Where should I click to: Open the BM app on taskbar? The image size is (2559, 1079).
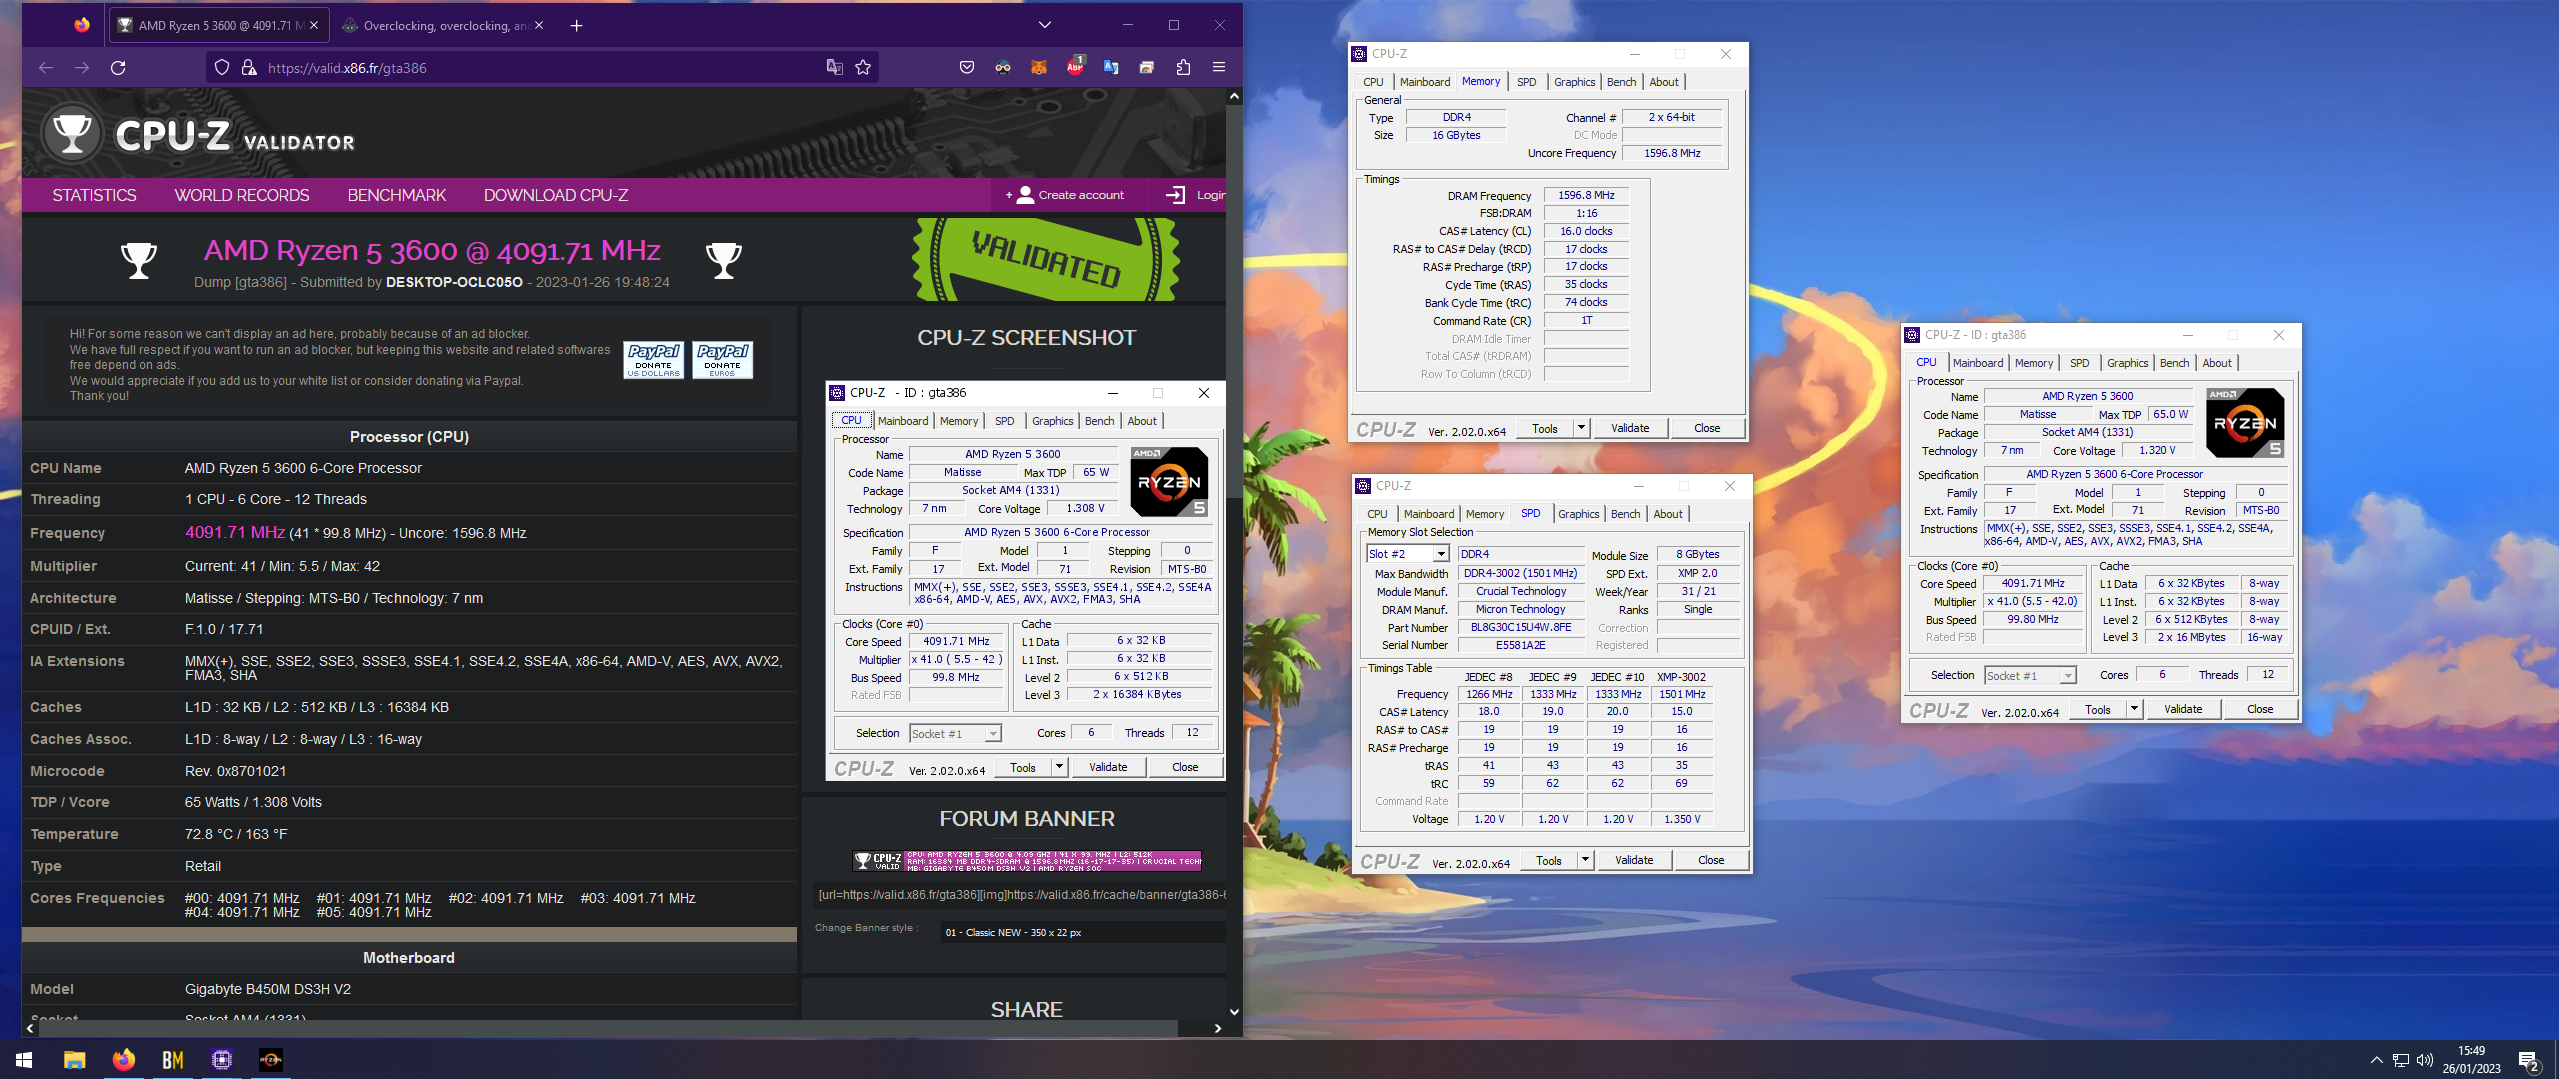(172, 1059)
